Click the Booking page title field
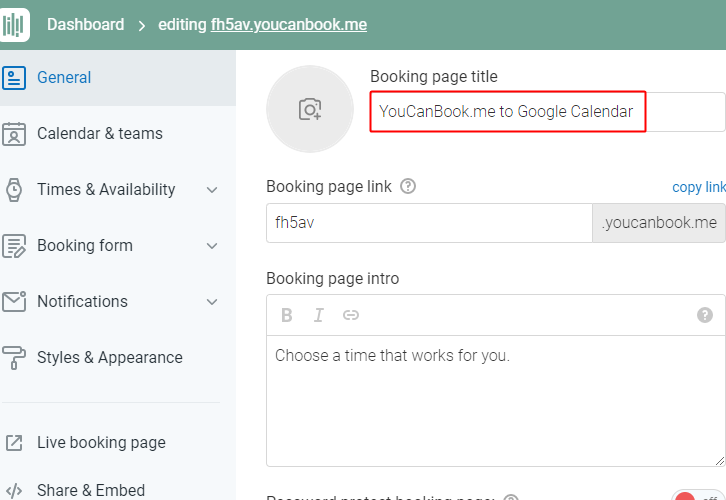The height and width of the screenshot is (500, 726). click(548, 112)
